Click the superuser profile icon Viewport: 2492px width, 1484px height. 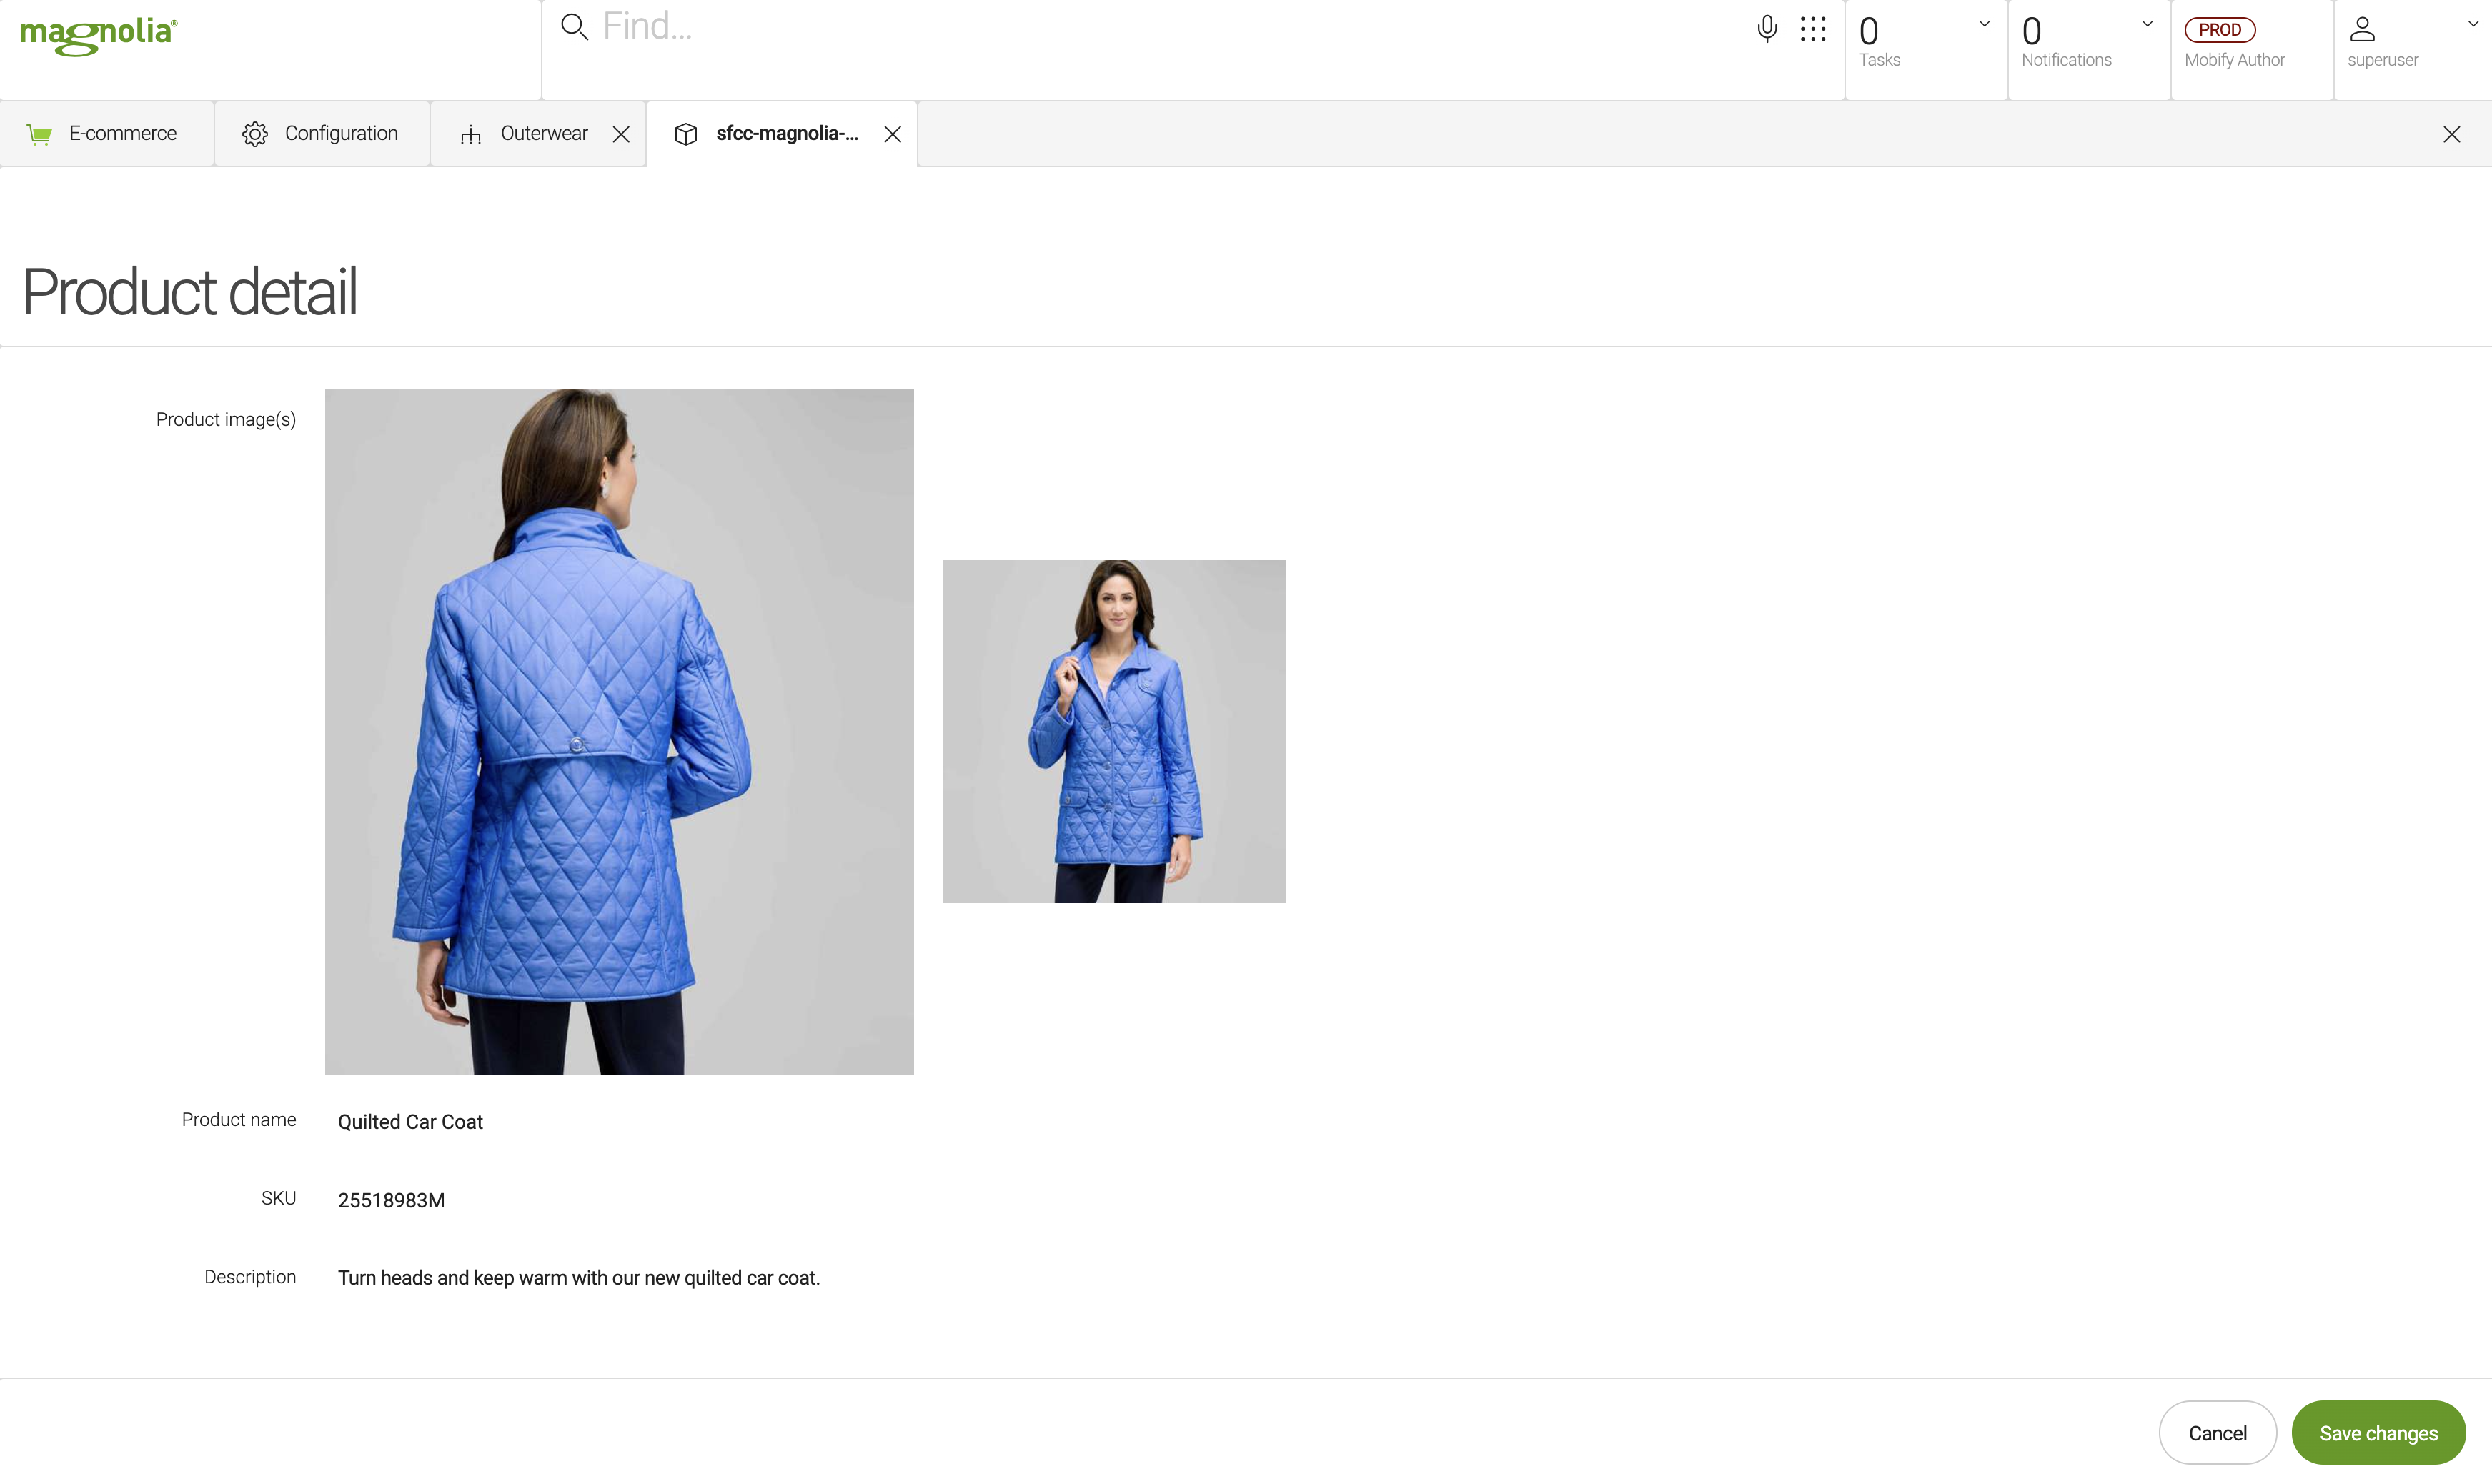2362,29
